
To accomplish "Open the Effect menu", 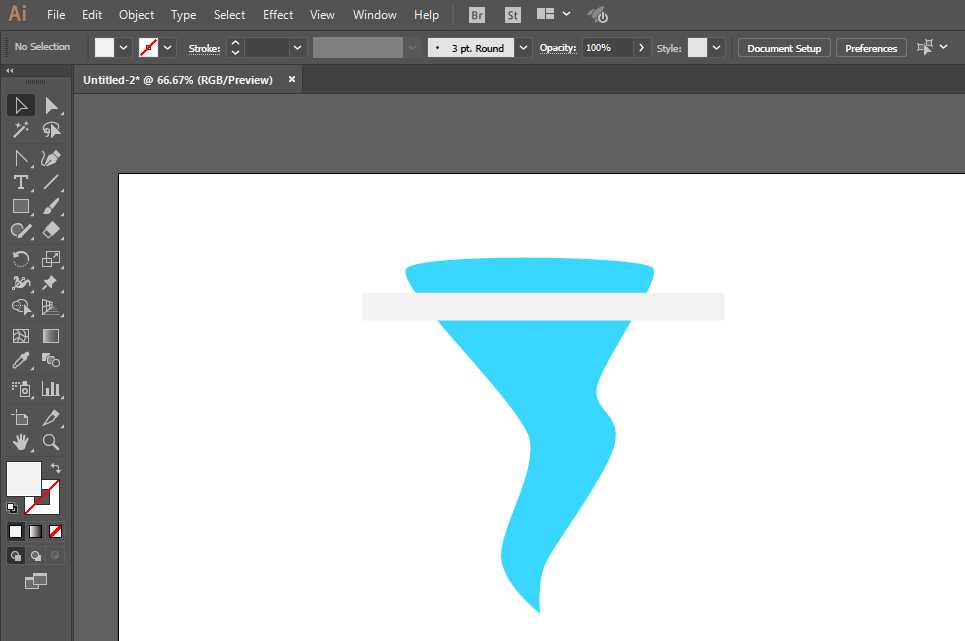I will click(278, 15).
